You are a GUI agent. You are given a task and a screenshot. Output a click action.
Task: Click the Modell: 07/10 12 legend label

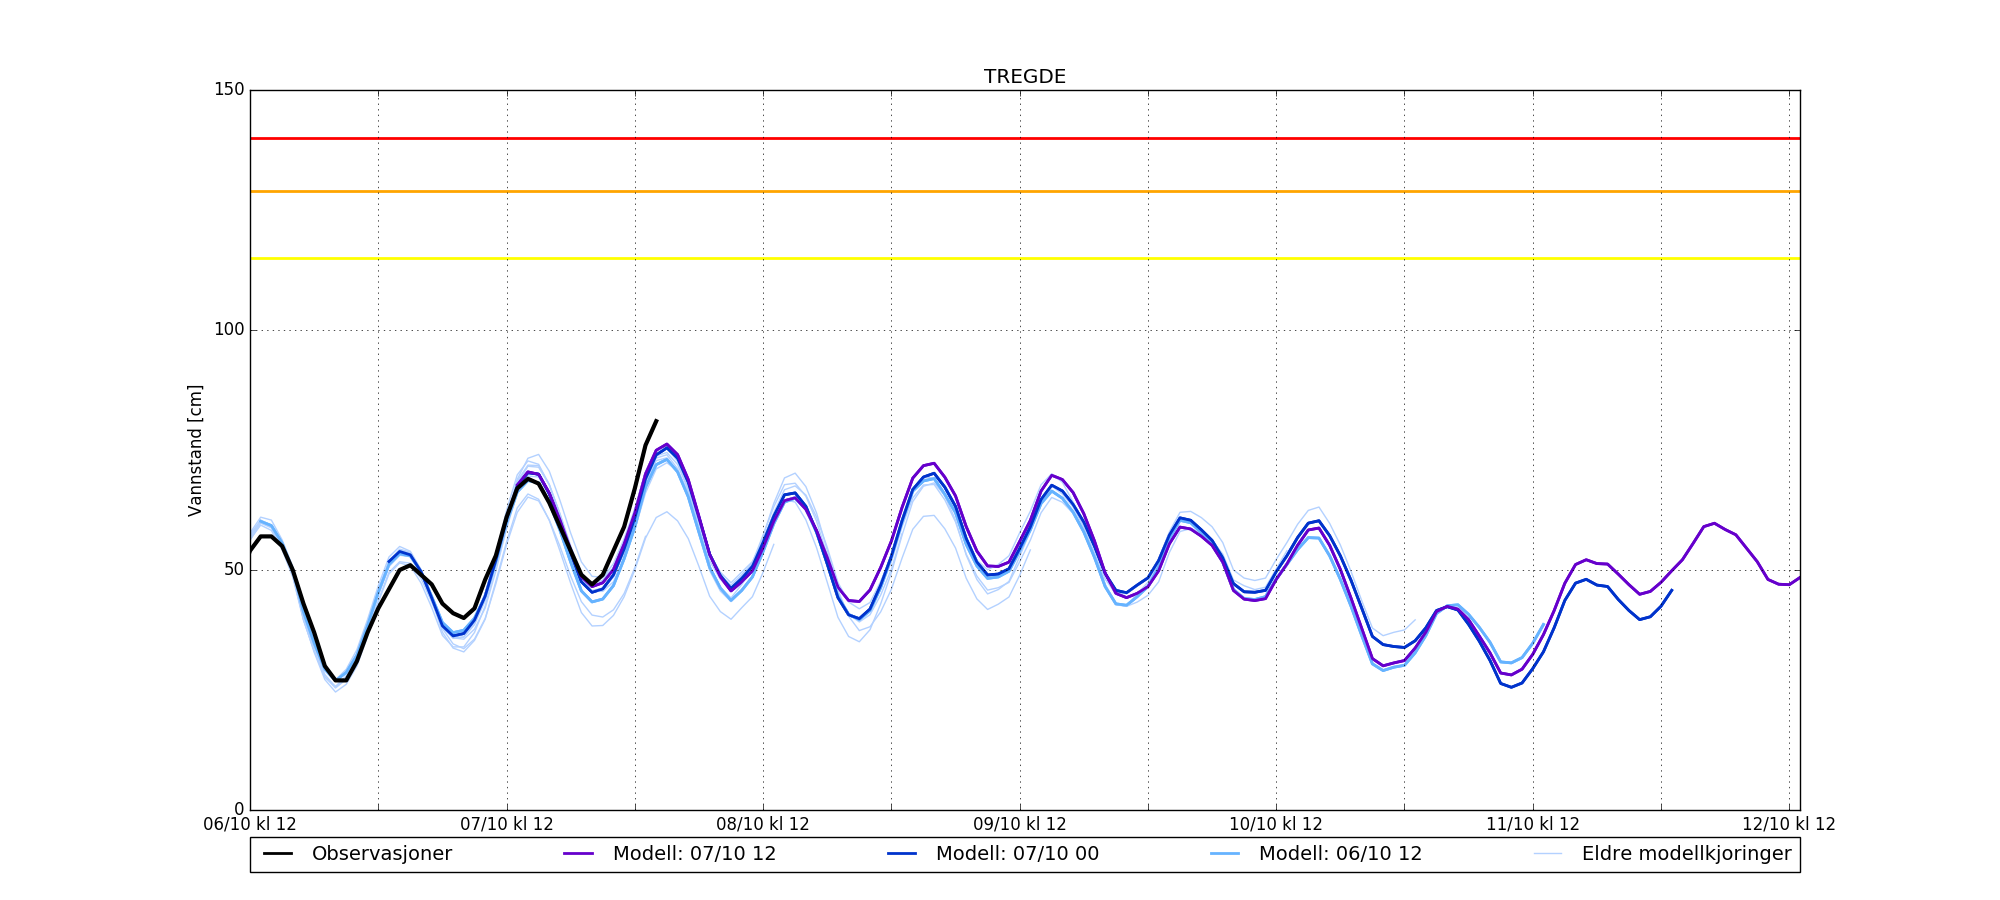[694, 854]
